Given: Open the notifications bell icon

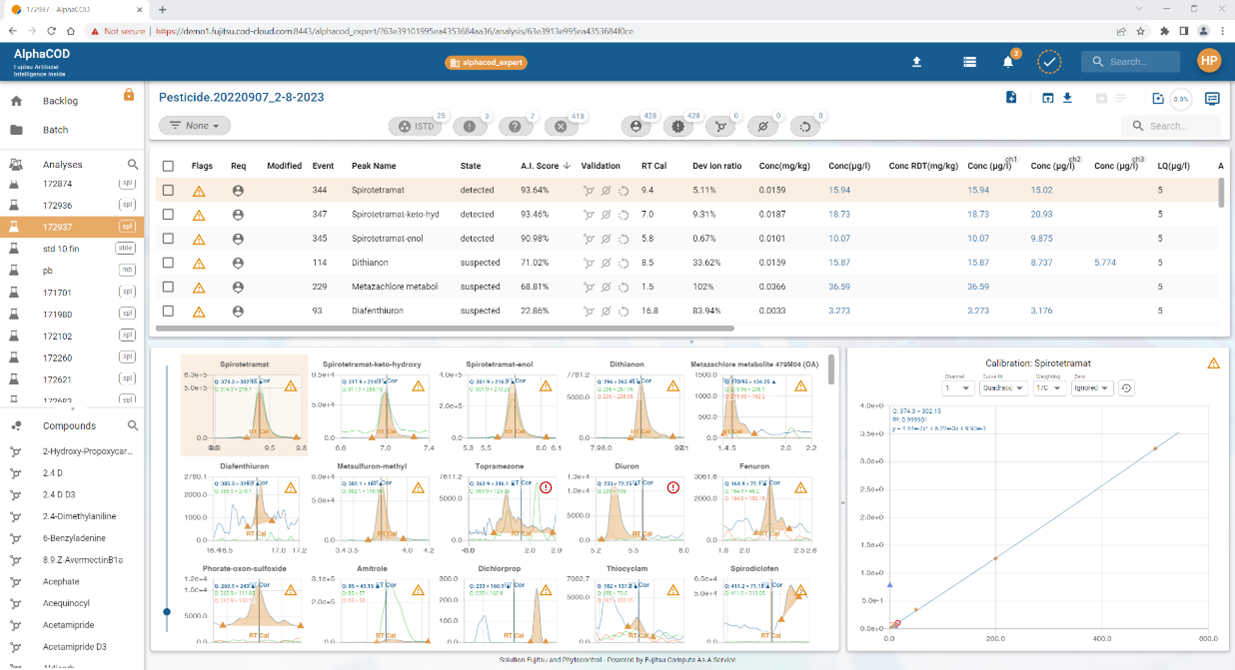Looking at the screenshot, I should pyautogui.click(x=1008, y=62).
